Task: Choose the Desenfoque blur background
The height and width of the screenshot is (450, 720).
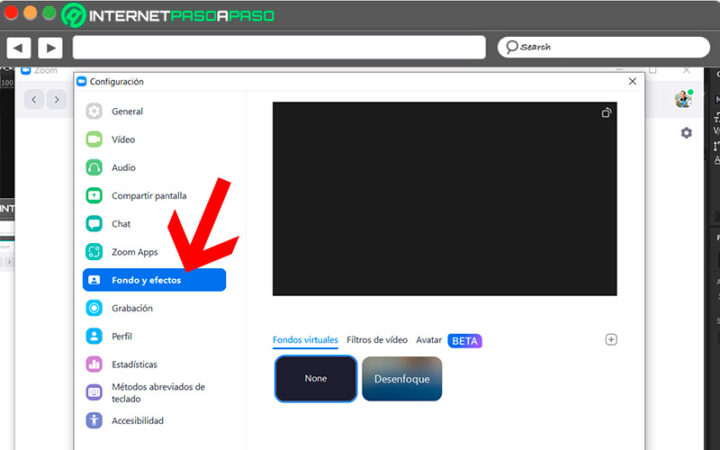Action: point(401,379)
